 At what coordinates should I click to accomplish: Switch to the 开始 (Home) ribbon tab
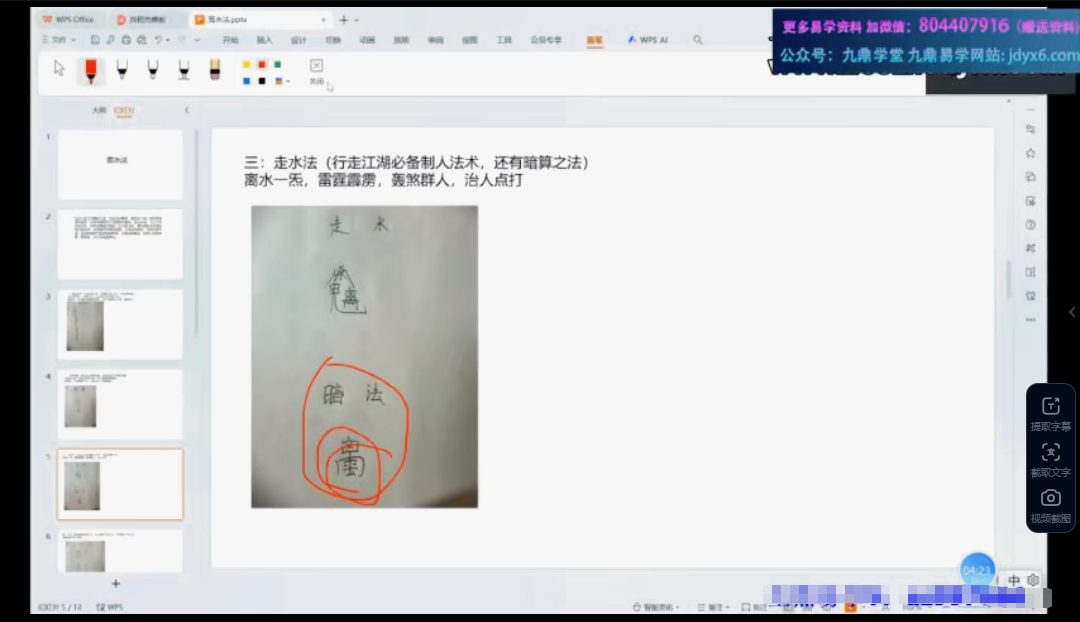tap(230, 40)
